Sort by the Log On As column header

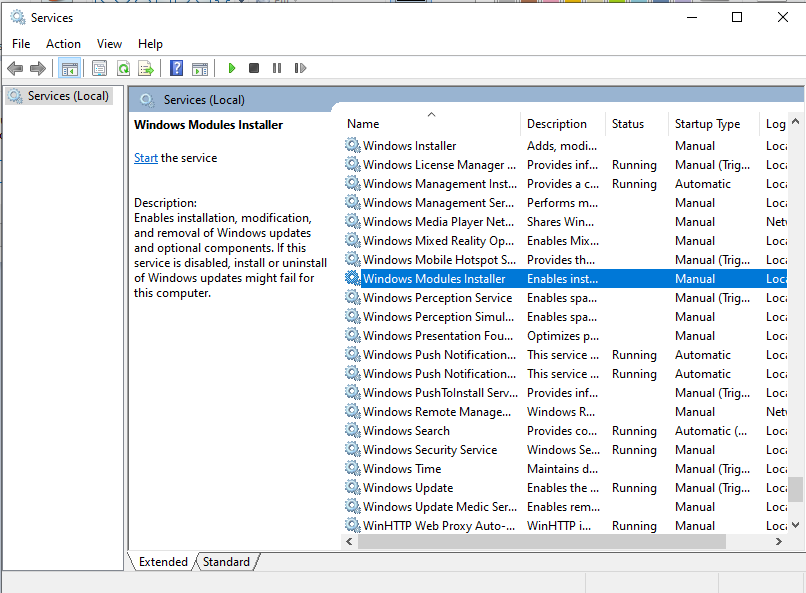pos(774,124)
